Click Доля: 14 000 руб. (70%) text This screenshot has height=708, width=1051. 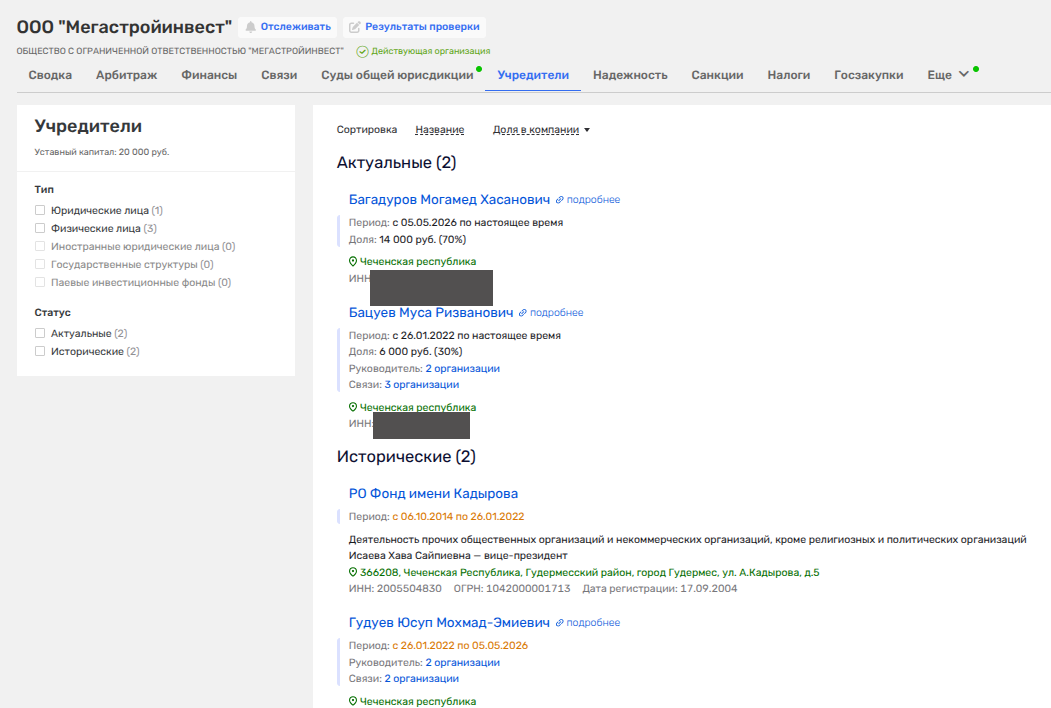pos(408,239)
